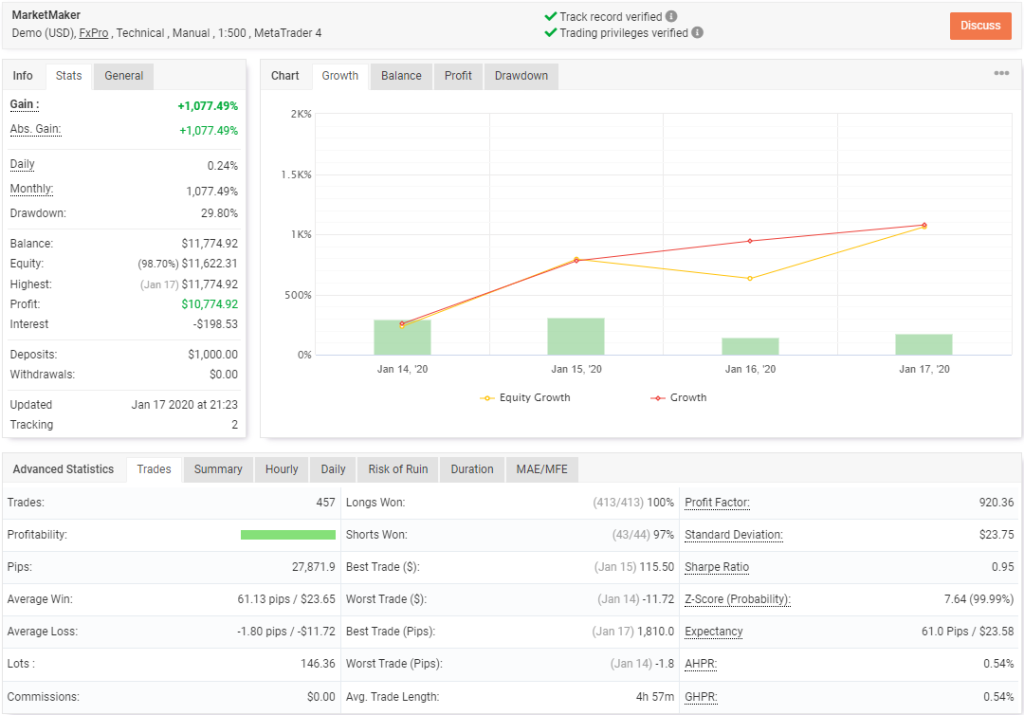The image size is (1024, 715).
Task: Click the Monthly label in Info panel
Action: [x=31, y=189]
